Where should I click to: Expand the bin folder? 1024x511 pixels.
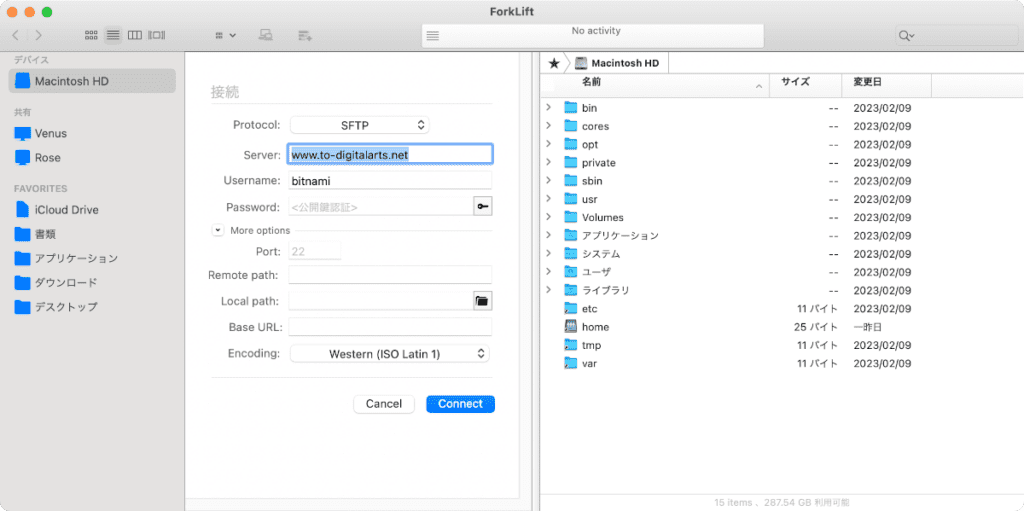point(549,107)
